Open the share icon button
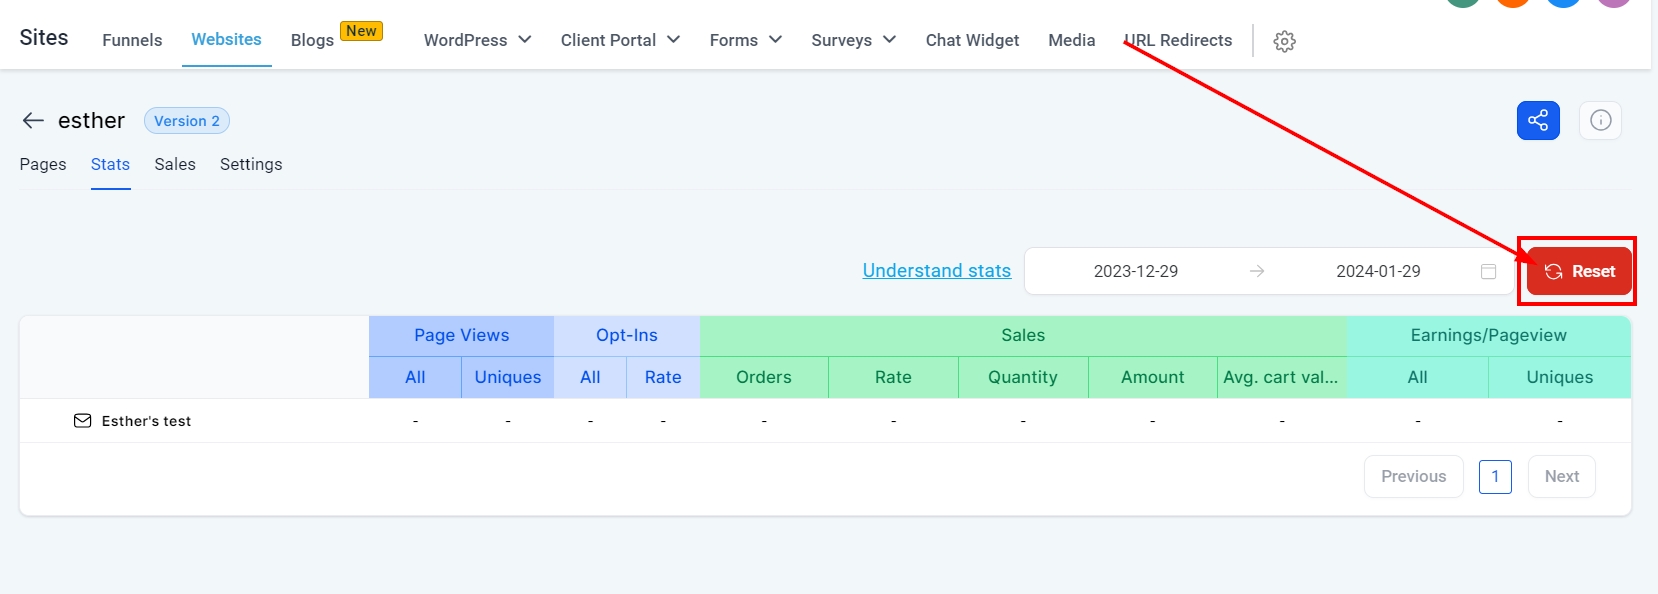Viewport: 1658px width, 594px height. [x=1538, y=121]
